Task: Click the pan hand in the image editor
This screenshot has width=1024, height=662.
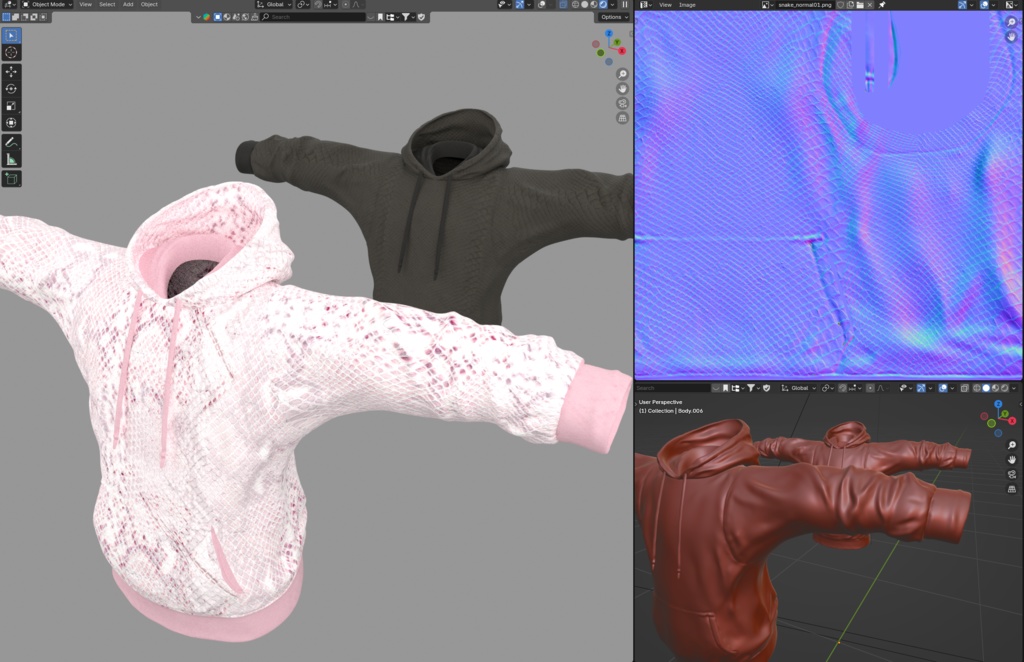Action: pos(1012,37)
